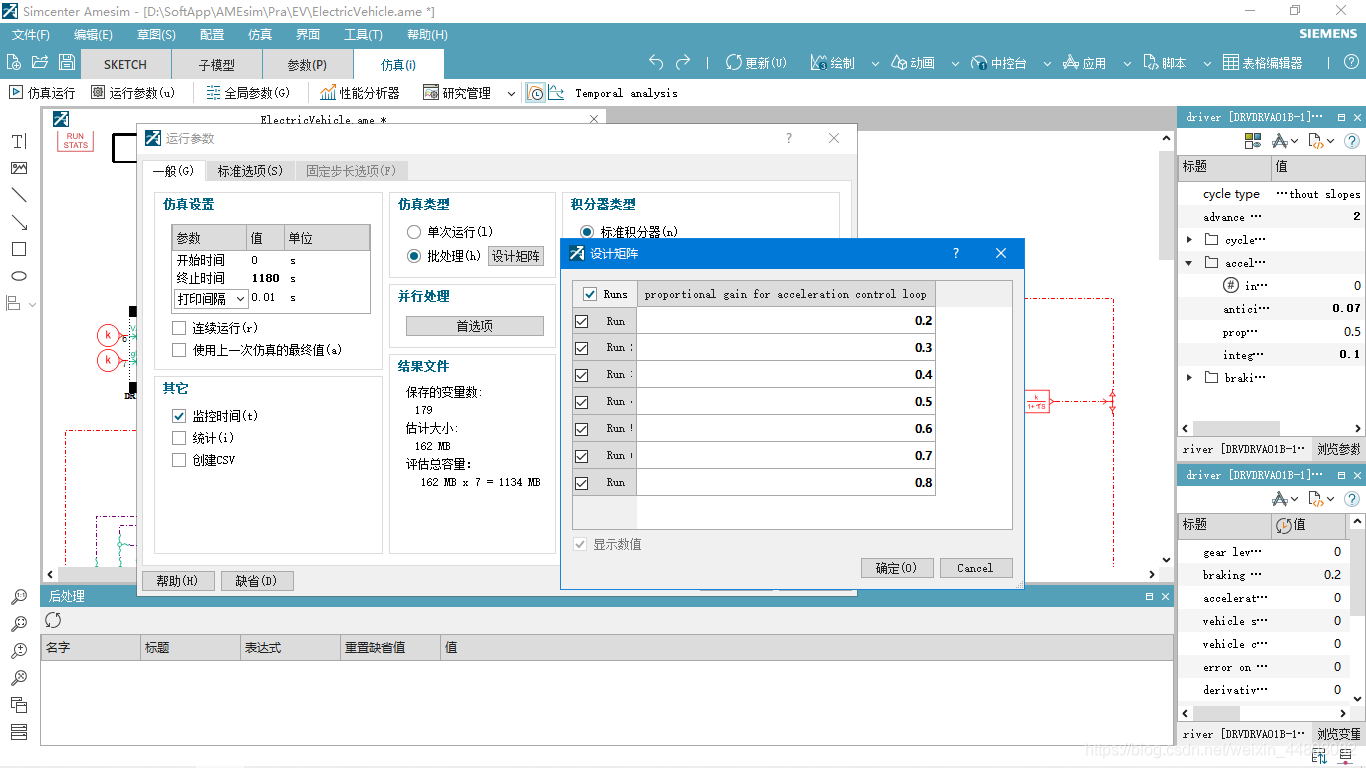Expand the braki folder in driver tree
Screen dimensions: 1366x768
coord(1189,378)
